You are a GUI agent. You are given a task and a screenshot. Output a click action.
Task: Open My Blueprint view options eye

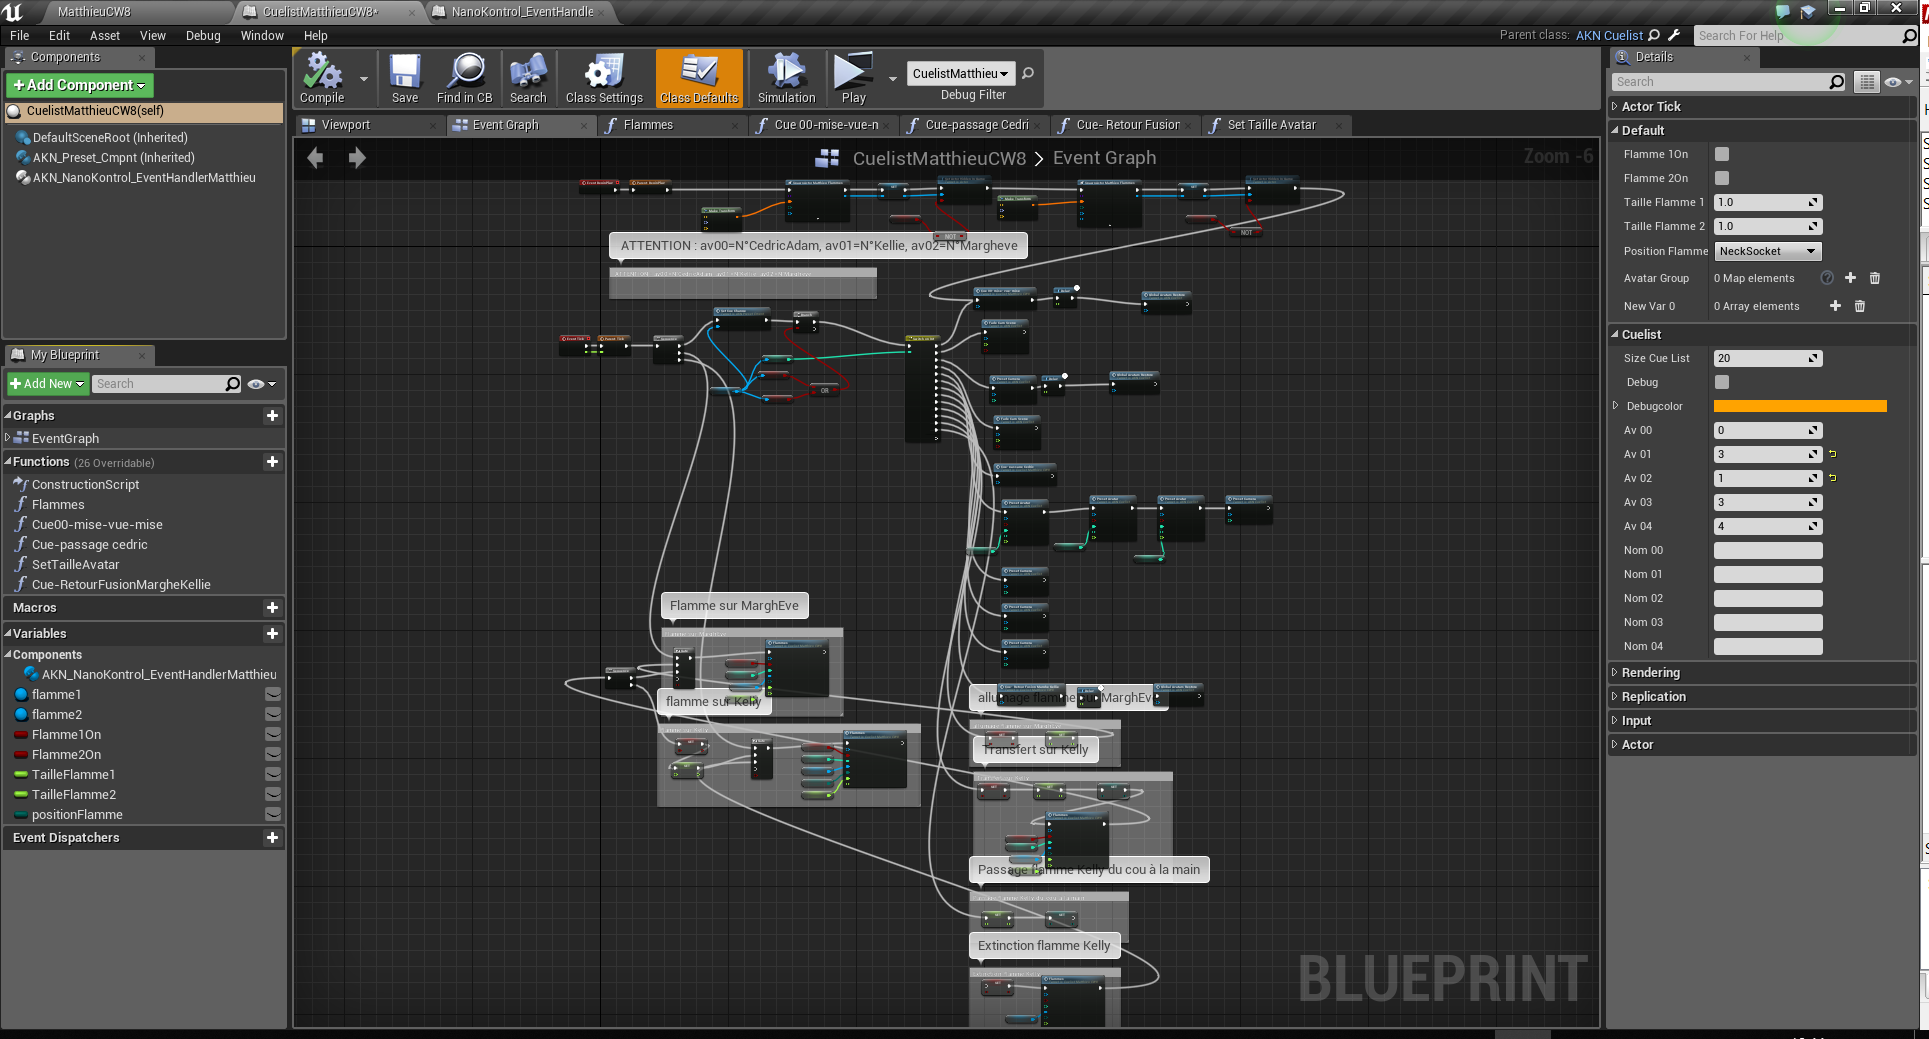(x=261, y=384)
